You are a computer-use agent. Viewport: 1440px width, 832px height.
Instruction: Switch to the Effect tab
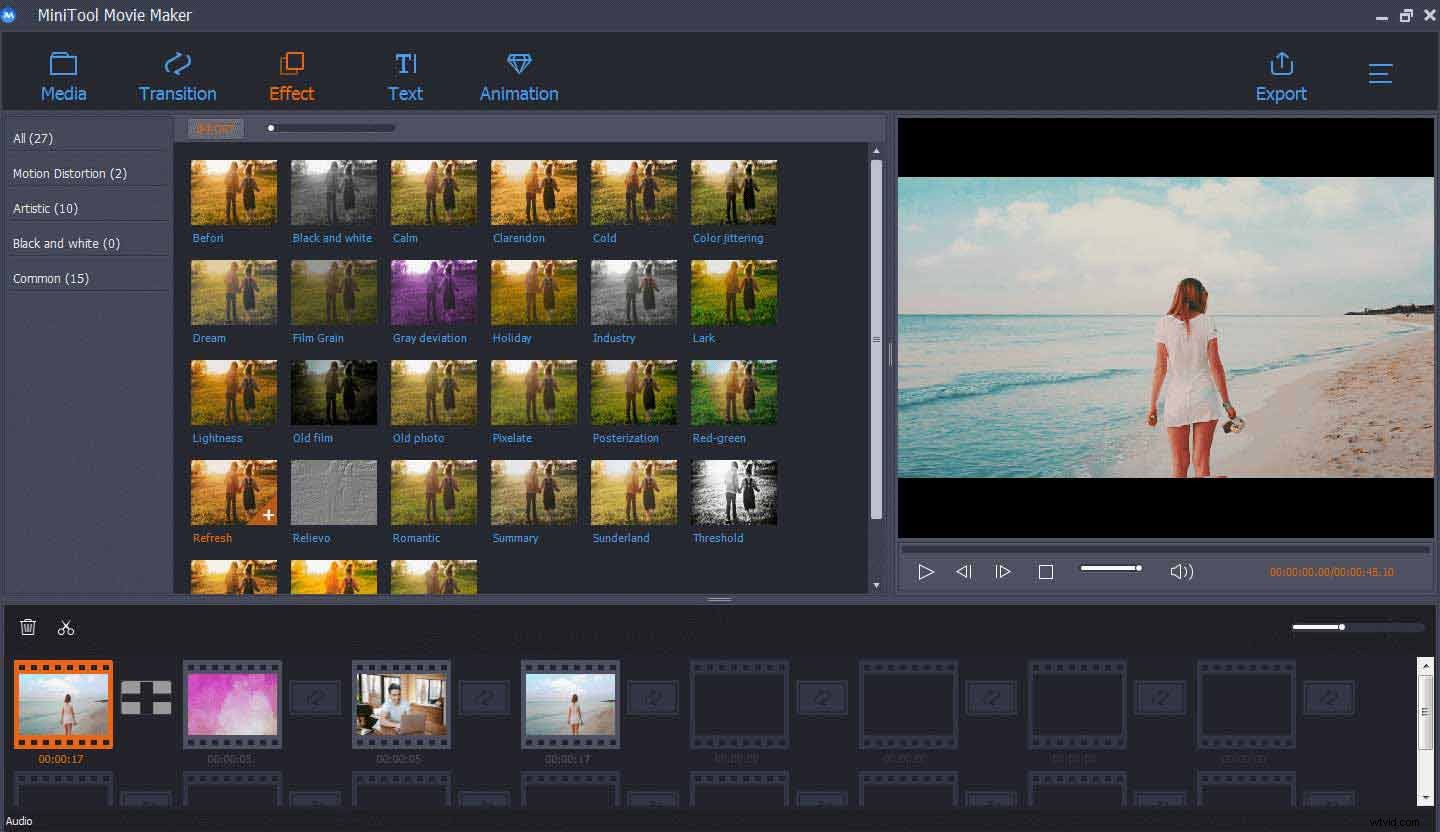(x=291, y=75)
